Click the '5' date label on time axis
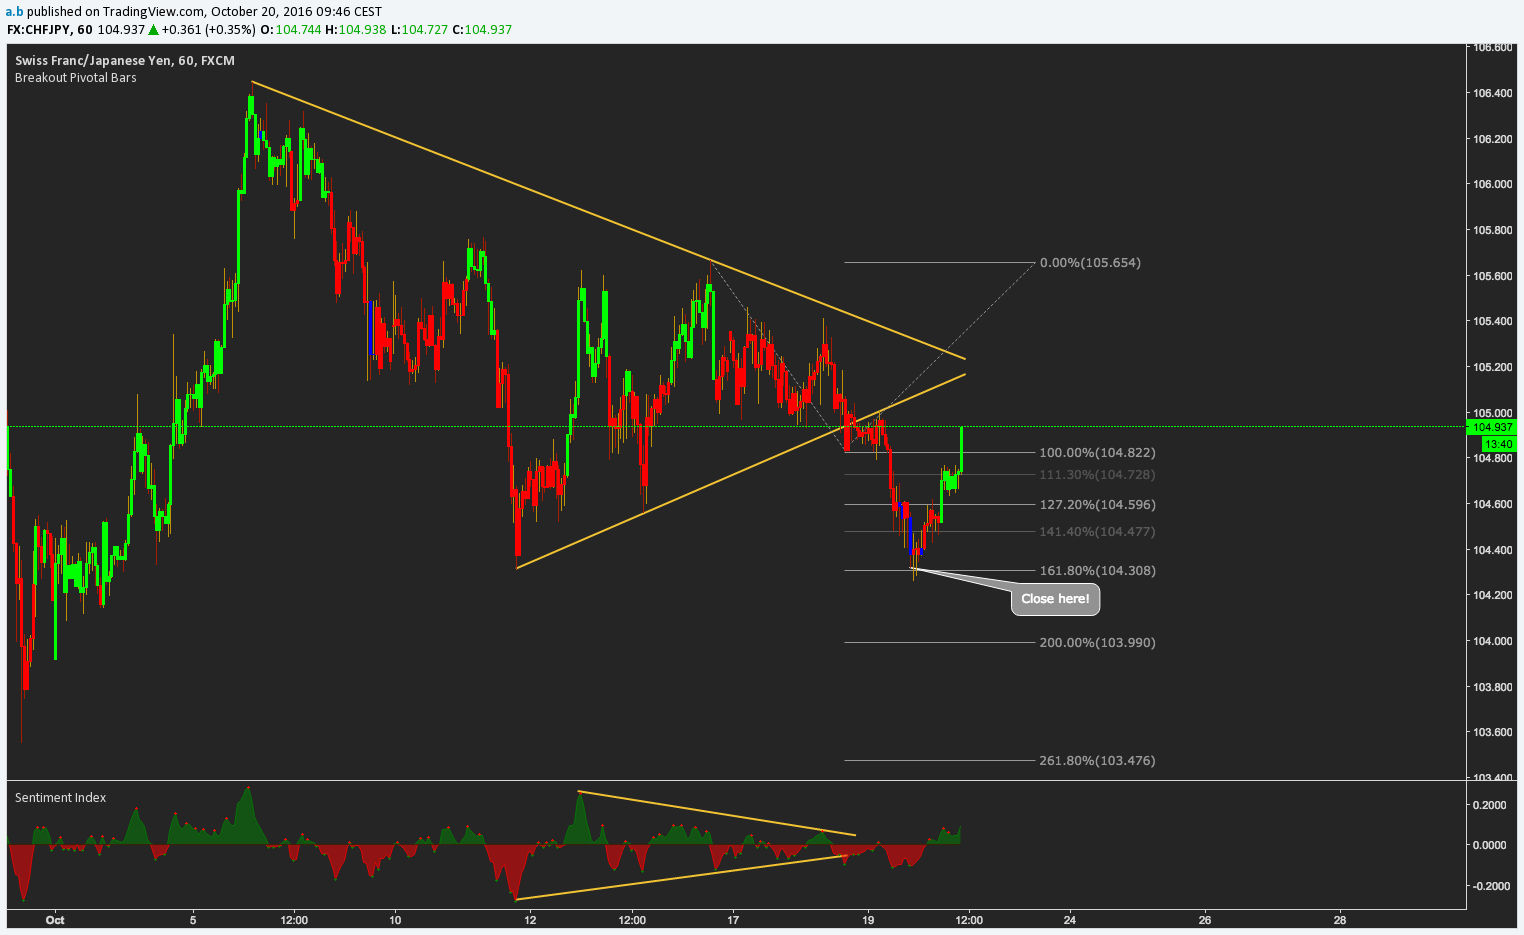 (x=193, y=920)
